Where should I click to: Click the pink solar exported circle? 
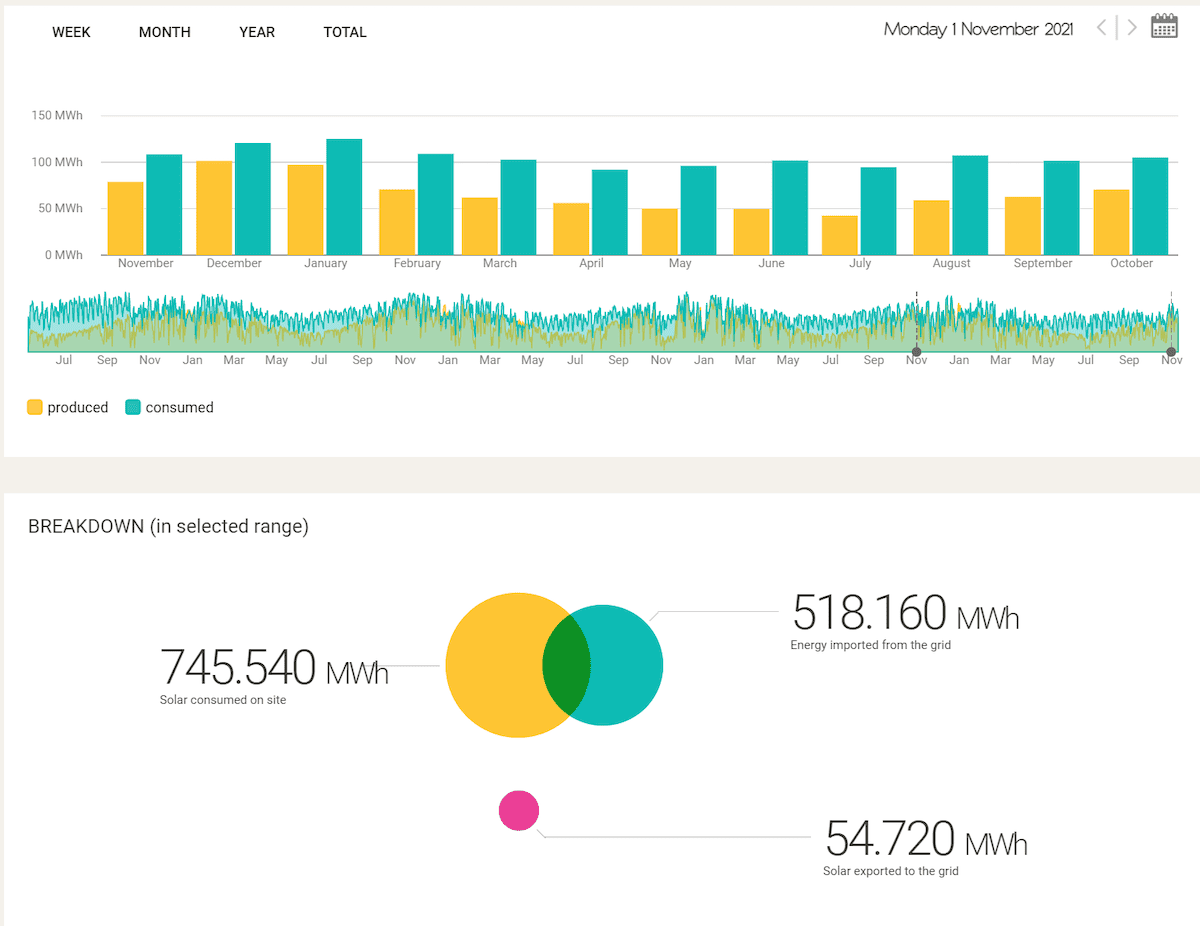[x=519, y=810]
